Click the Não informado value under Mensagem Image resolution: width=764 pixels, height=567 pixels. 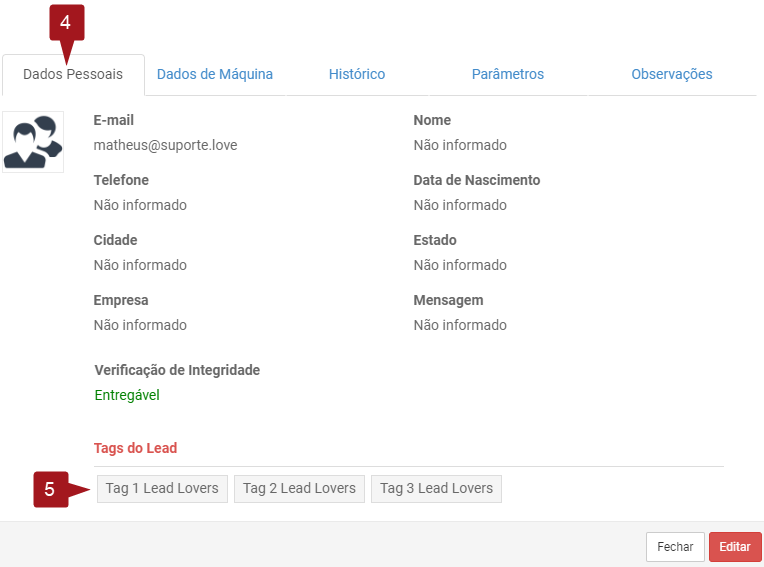coord(460,325)
